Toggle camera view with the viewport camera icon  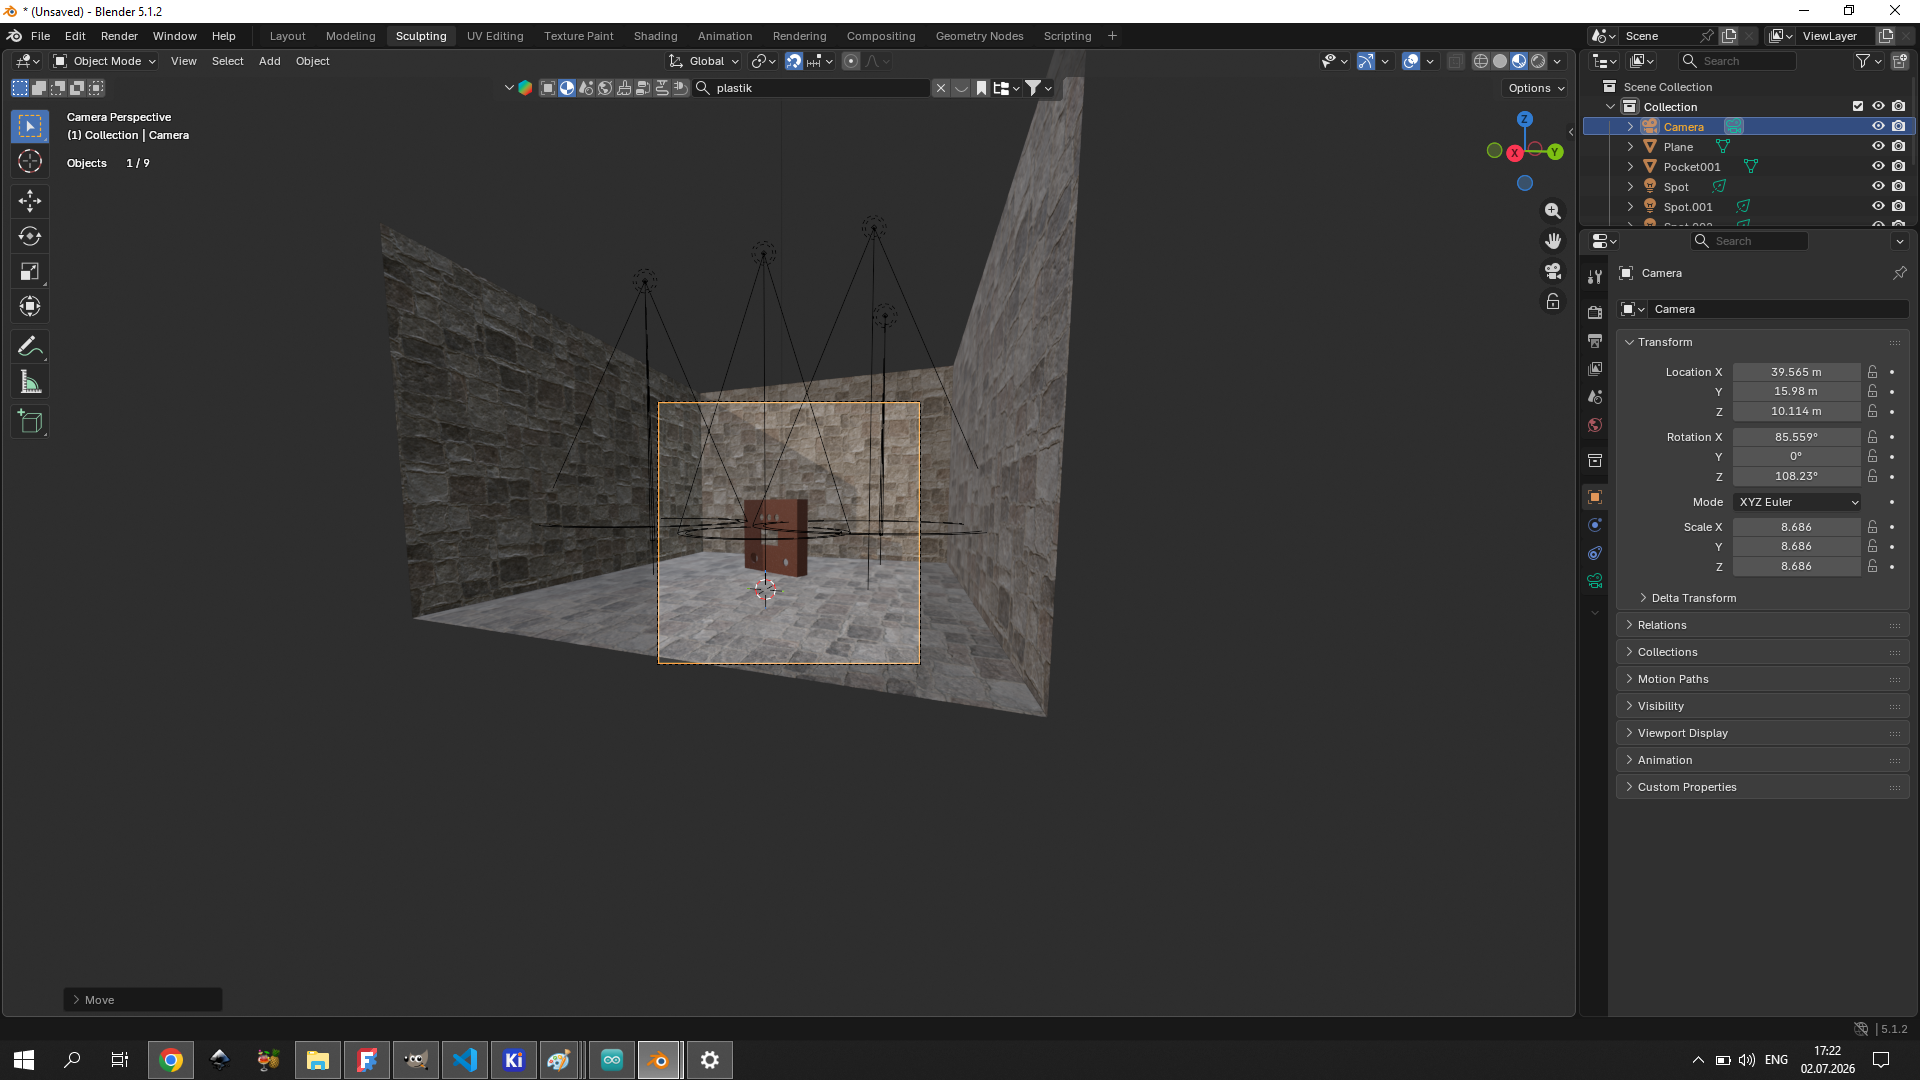(x=1553, y=271)
